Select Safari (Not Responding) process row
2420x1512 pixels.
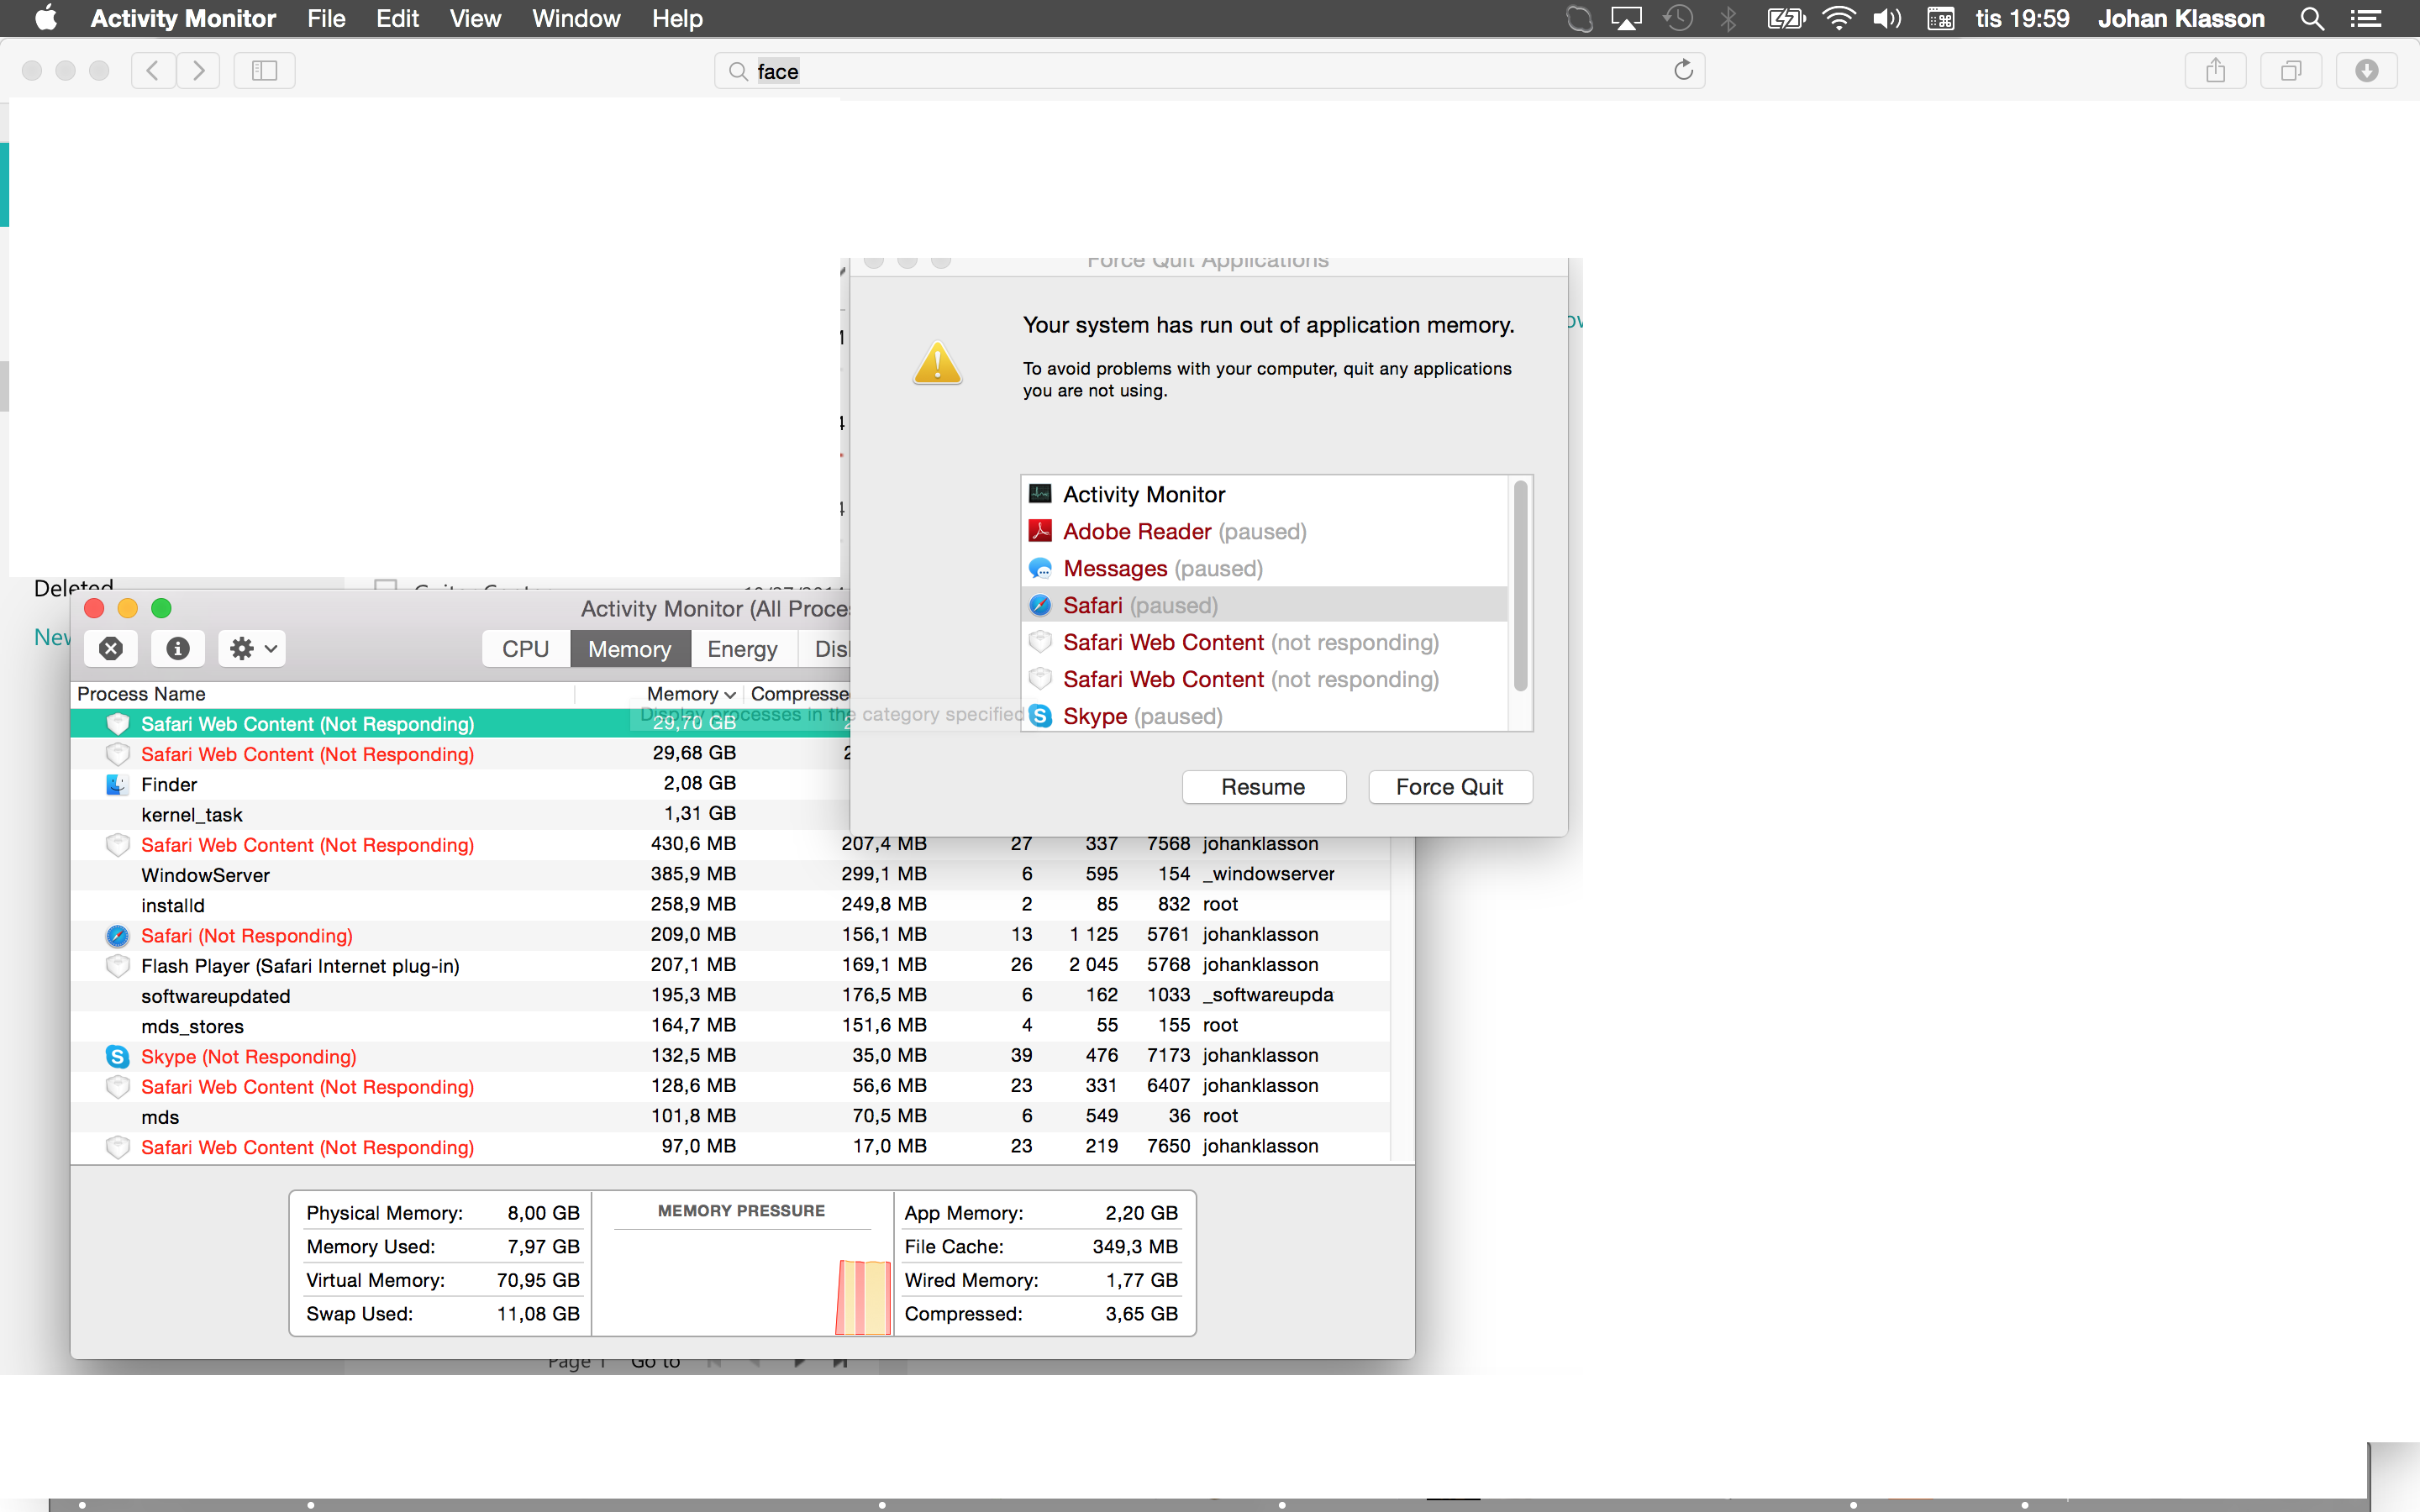730,935
